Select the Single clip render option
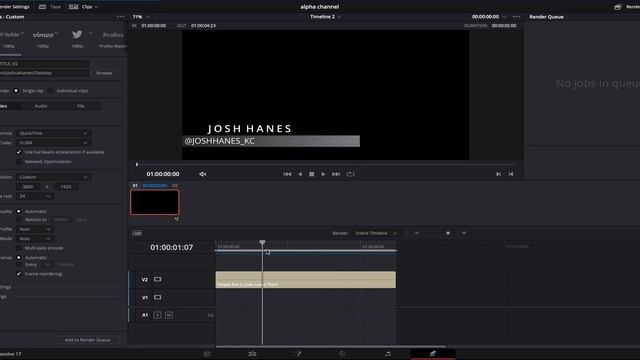Viewport: 640px width, 360px height. 16,91
